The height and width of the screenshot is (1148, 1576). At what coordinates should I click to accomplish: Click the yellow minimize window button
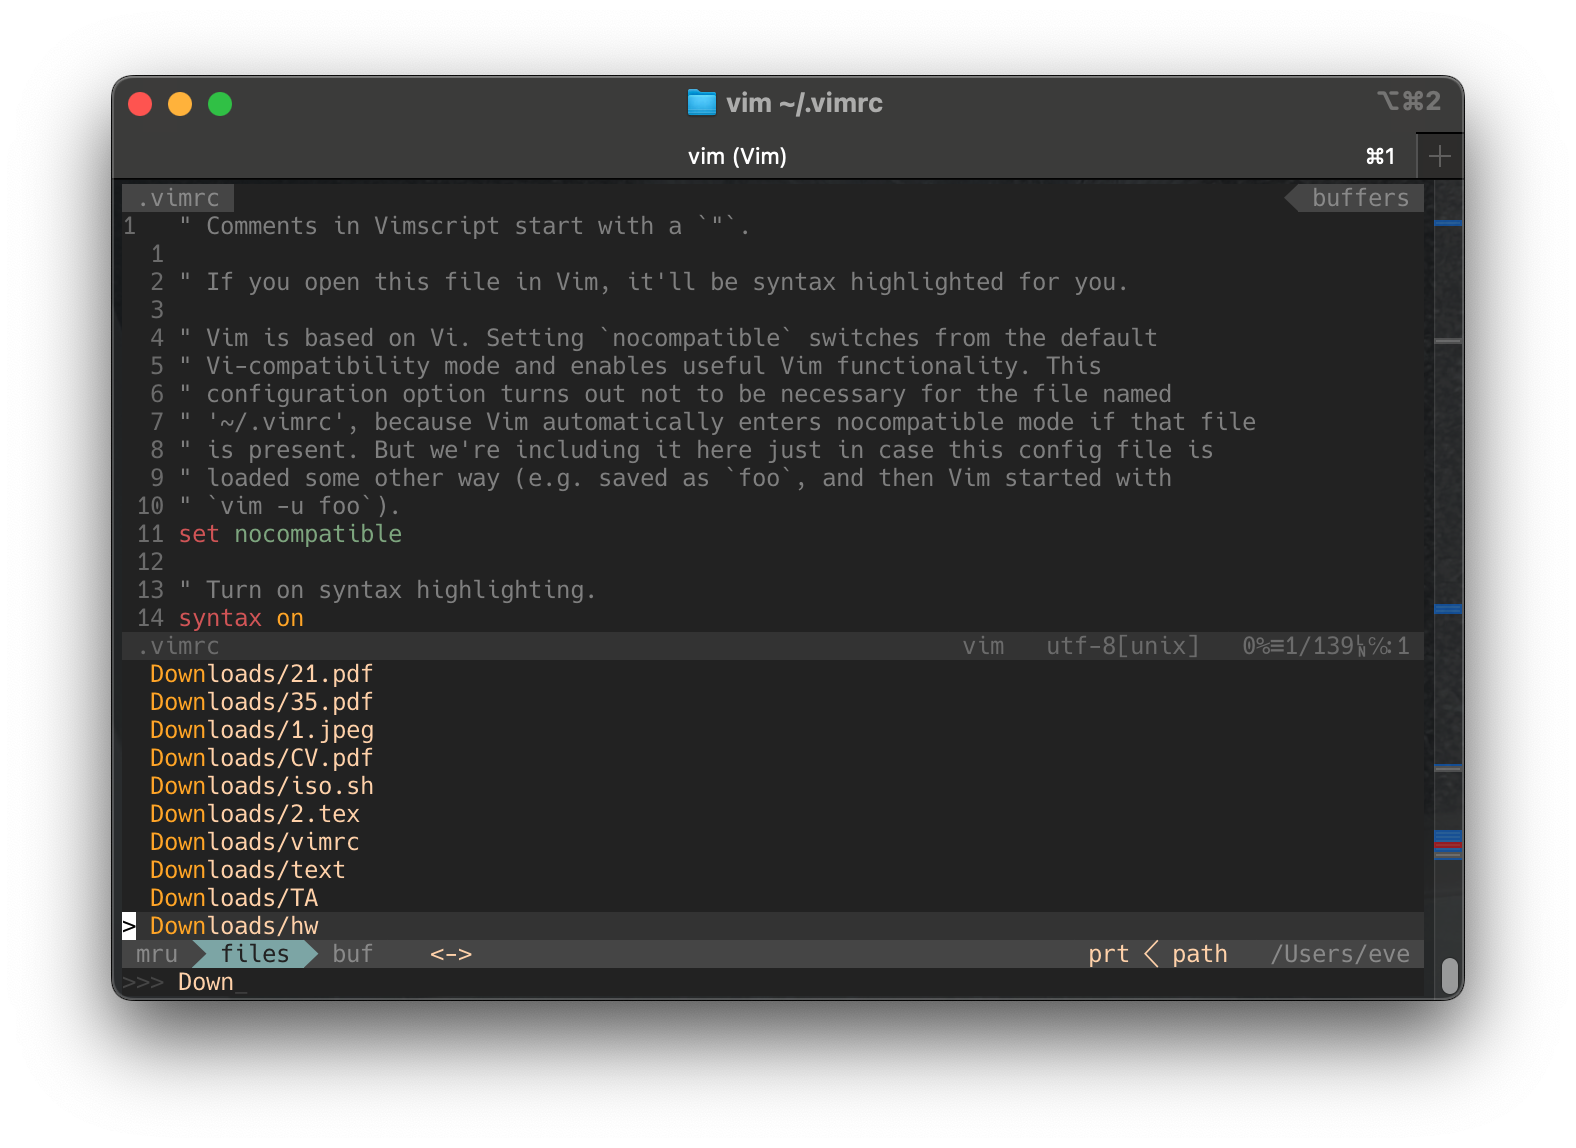coord(180,104)
